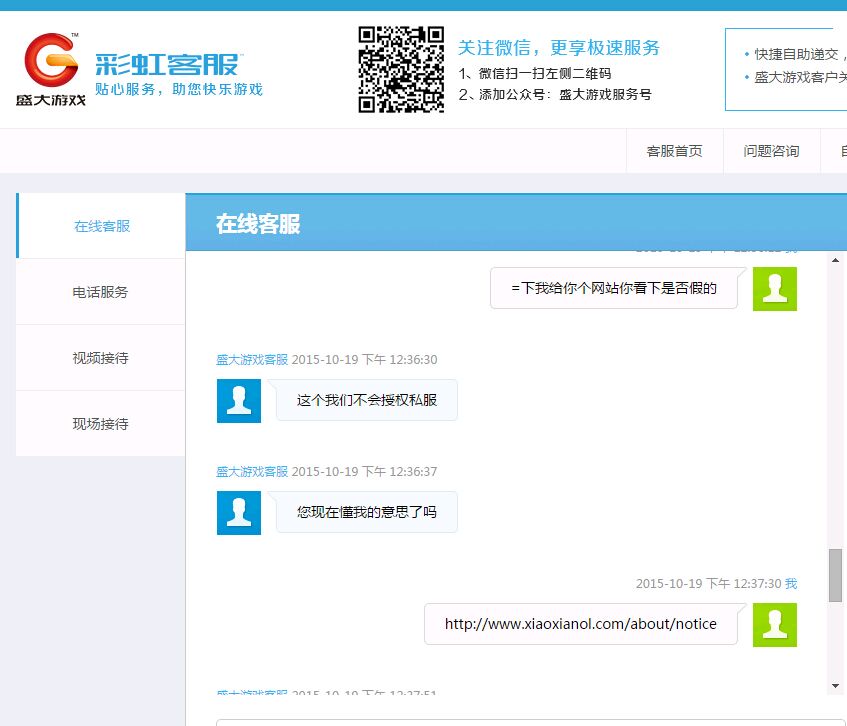Go to the 现场接待 sidebar tab
This screenshot has height=726, width=847.
[x=100, y=424]
